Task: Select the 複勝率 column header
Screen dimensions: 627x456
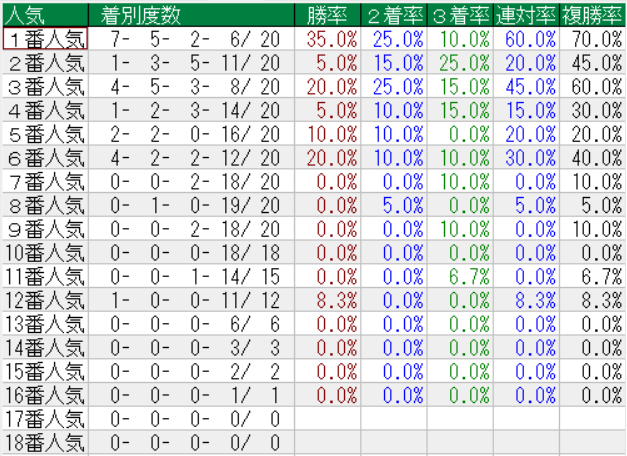Action: [592, 14]
